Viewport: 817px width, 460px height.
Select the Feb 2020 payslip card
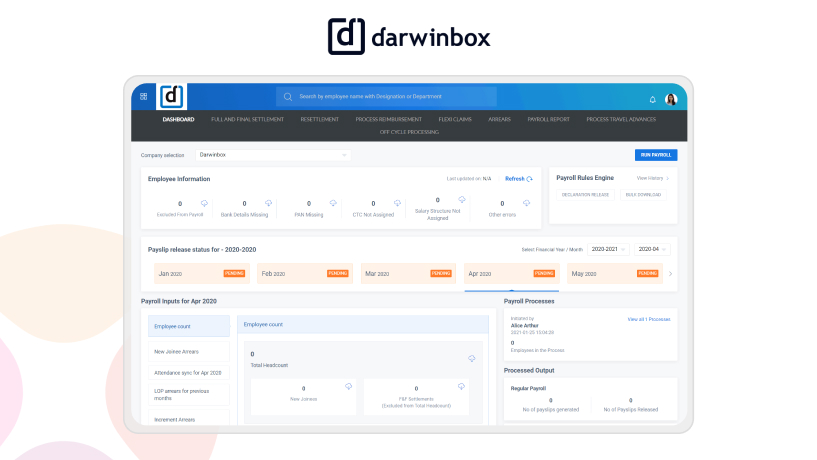[x=305, y=273]
